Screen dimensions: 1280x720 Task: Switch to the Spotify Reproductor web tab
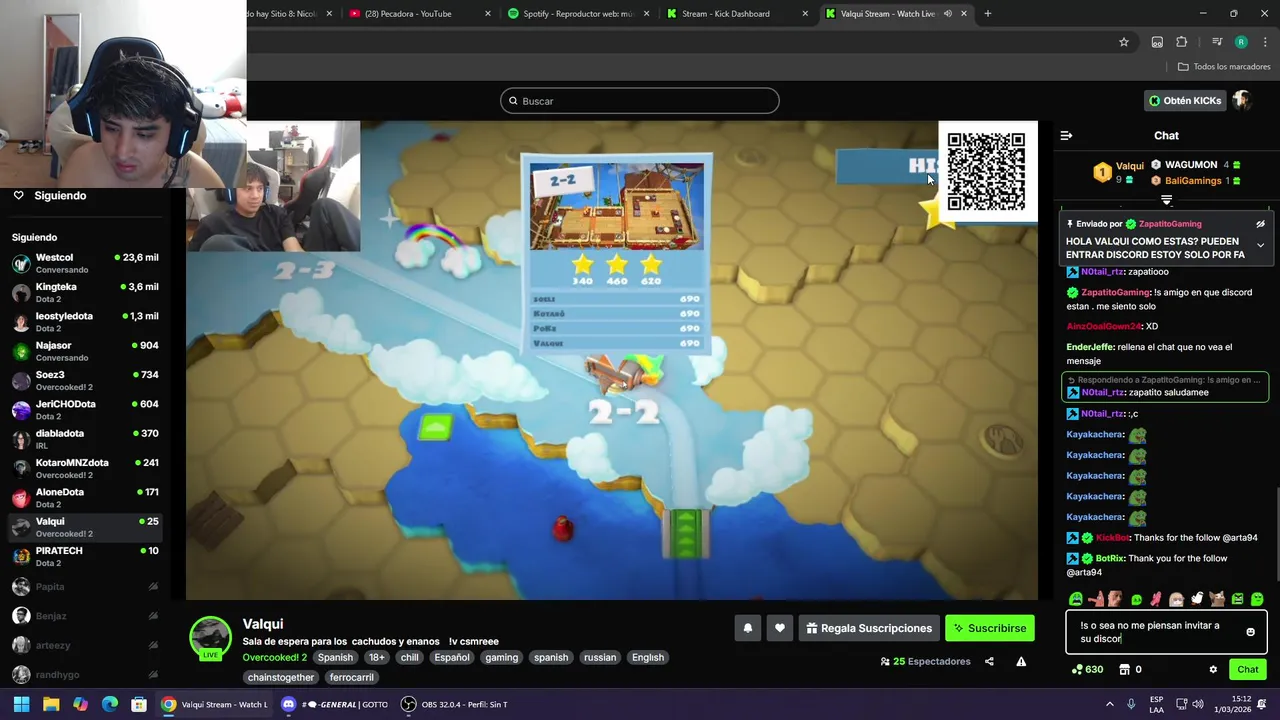pyautogui.click(x=578, y=14)
